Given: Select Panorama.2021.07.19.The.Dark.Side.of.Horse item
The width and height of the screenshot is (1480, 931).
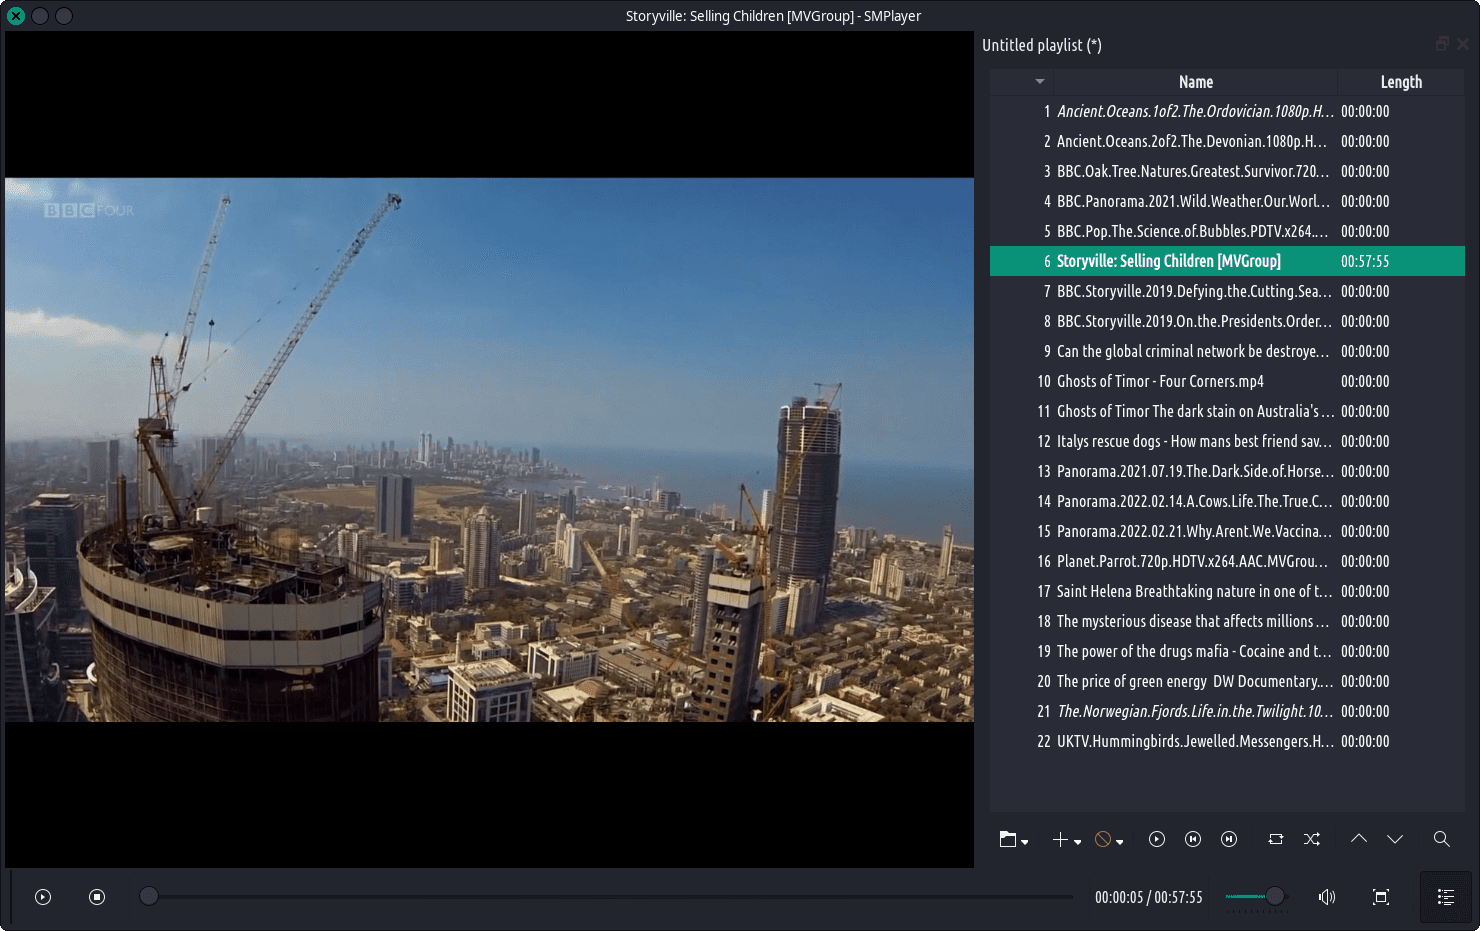Looking at the screenshot, I should click(x=1227, y=471).
